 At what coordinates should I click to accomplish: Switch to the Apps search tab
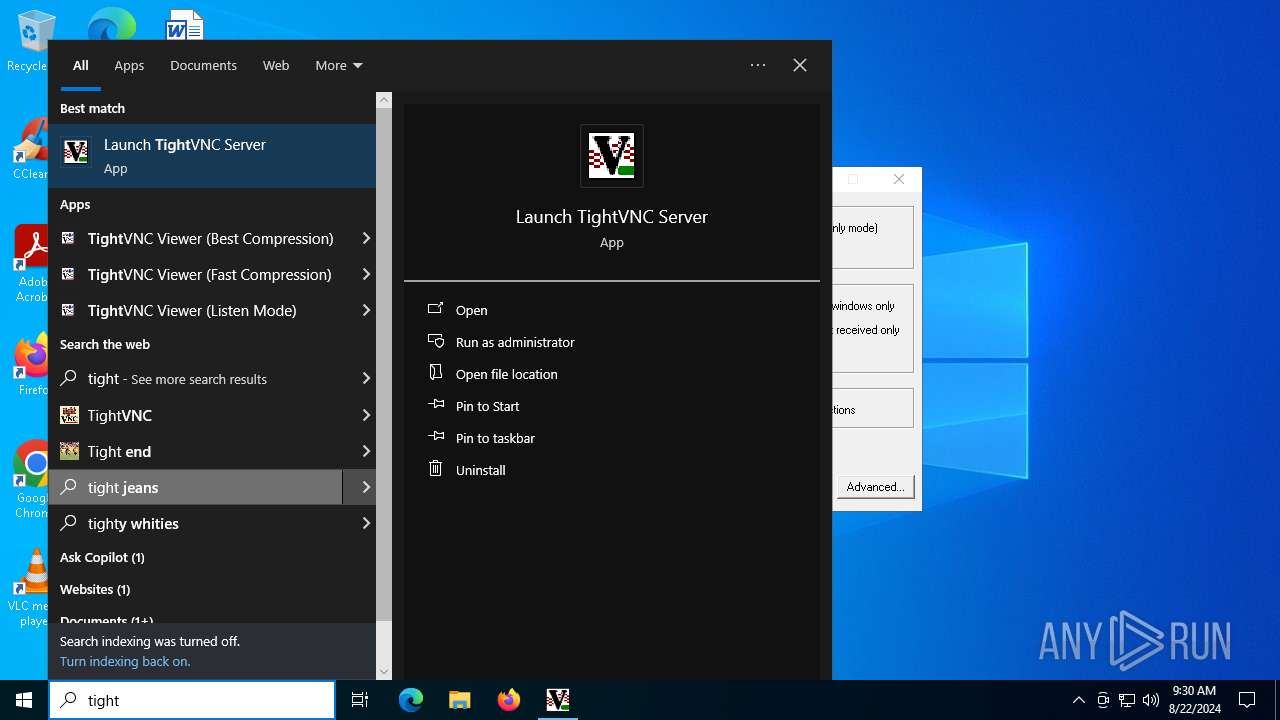click(129, 65)
